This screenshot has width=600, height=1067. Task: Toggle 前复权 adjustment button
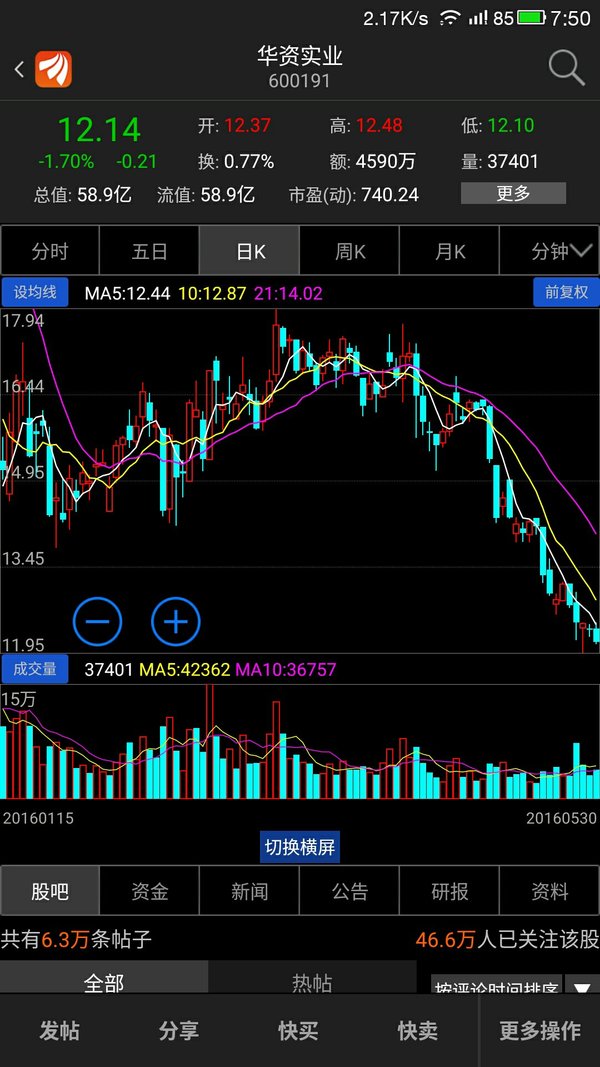click(566, 293)
